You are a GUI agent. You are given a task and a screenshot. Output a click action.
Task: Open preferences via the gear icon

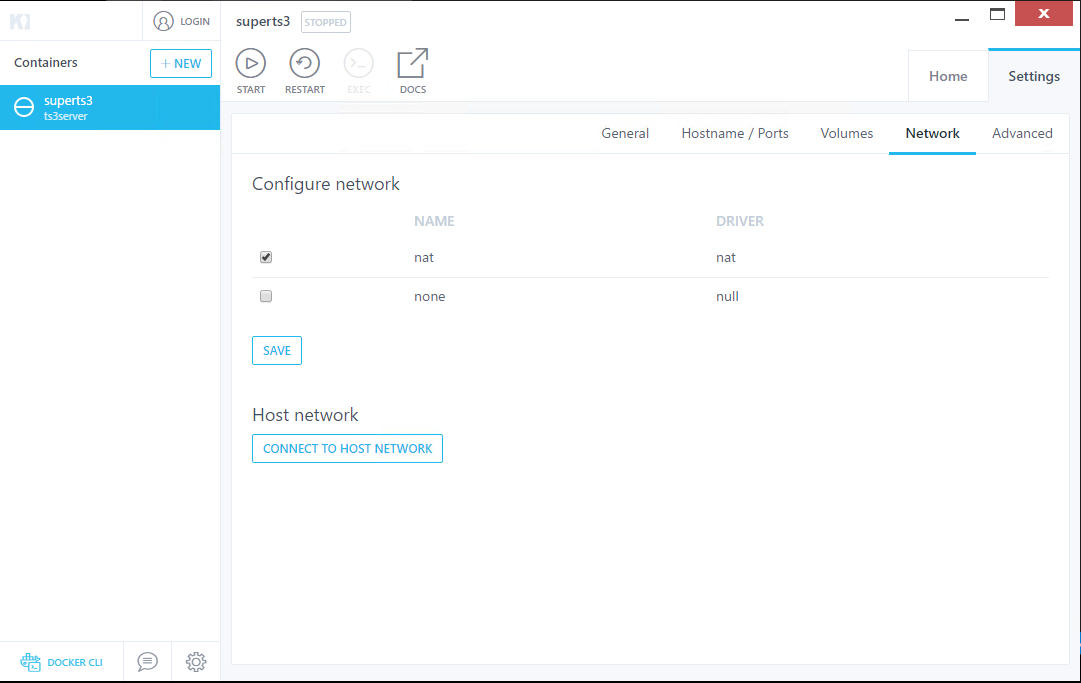(196, 662)
